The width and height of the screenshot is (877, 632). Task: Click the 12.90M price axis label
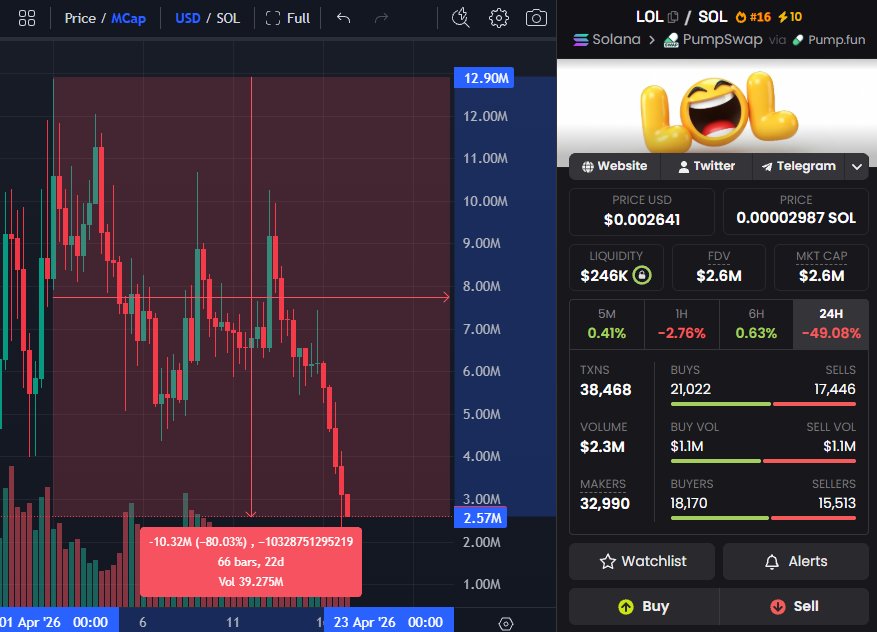click(x=484, y=78)
